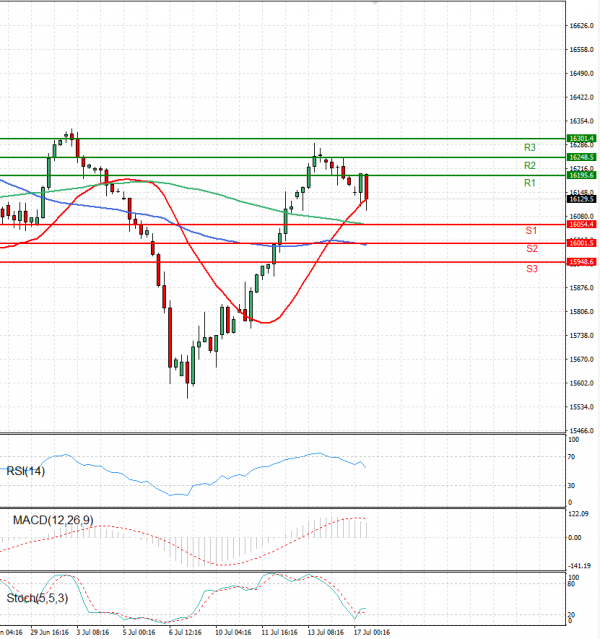Click the 3 Jul 08:16 time label
This screenshot has width=600, height=639.
93,632
